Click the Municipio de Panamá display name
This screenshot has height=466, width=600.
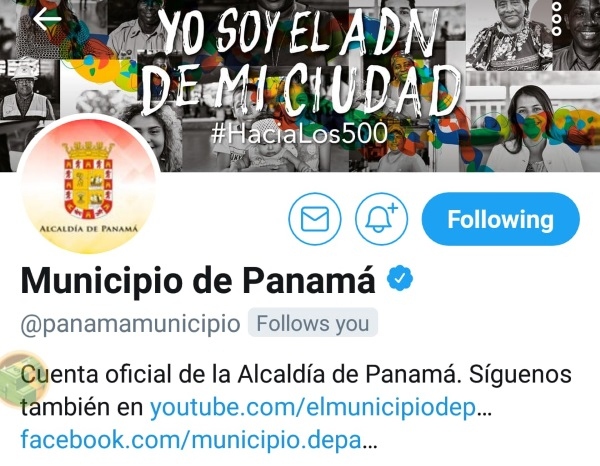pos(198,280)
